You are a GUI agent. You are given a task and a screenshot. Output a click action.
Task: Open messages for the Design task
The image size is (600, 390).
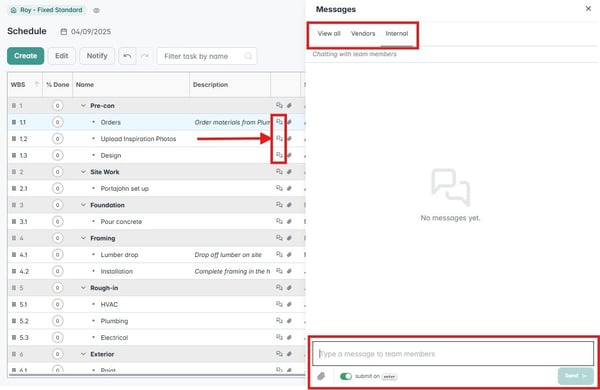click(279, 155)
